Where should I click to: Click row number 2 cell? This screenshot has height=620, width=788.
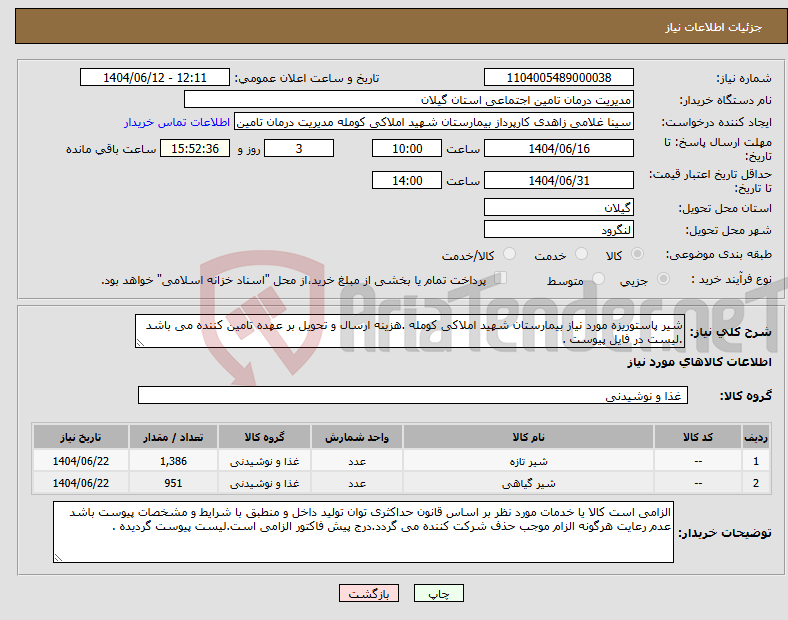[x=756, y=483]
